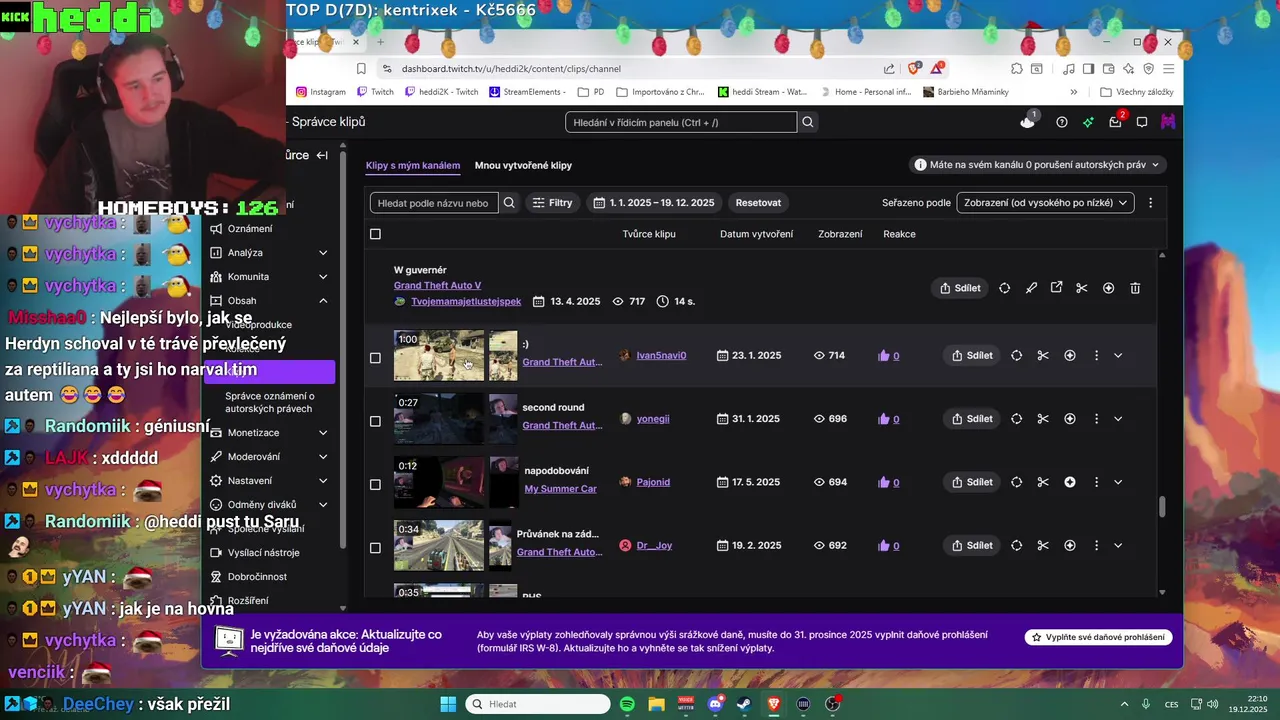Switch to Klipy s mým kanálem tab

coord(413,166)
